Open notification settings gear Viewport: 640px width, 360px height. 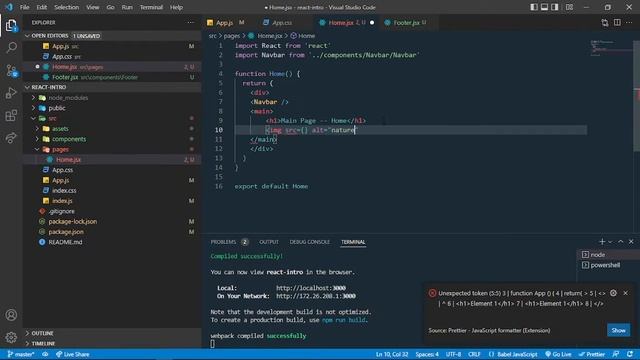(613, 293)
